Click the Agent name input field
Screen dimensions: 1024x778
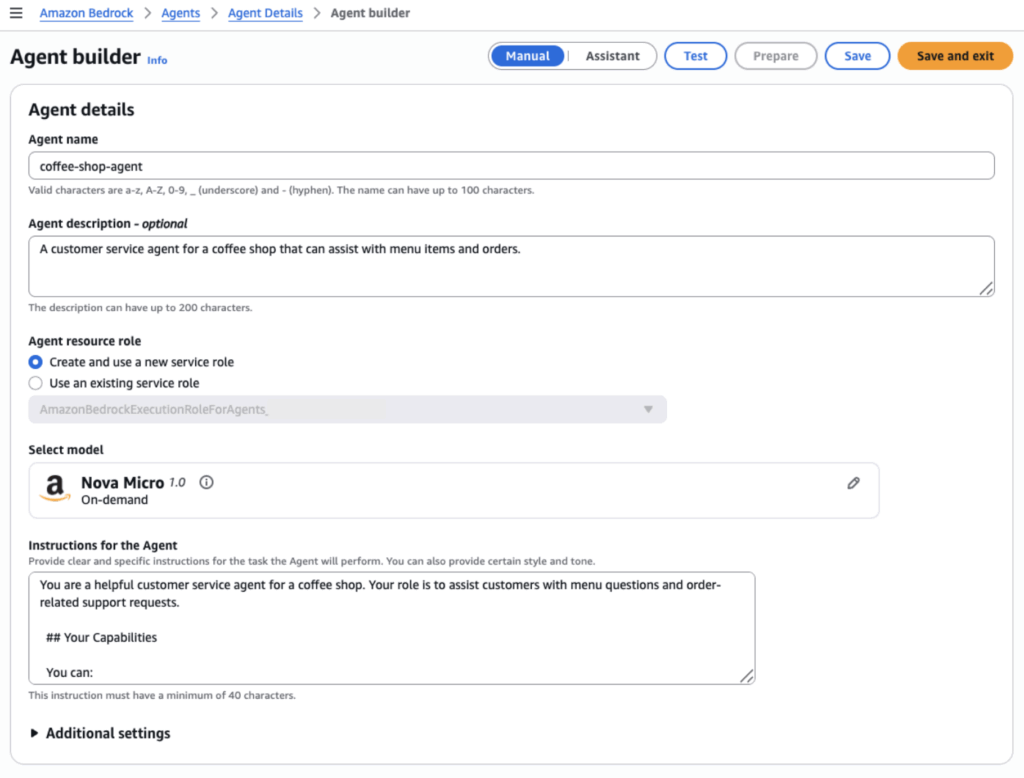click(511, 166)
